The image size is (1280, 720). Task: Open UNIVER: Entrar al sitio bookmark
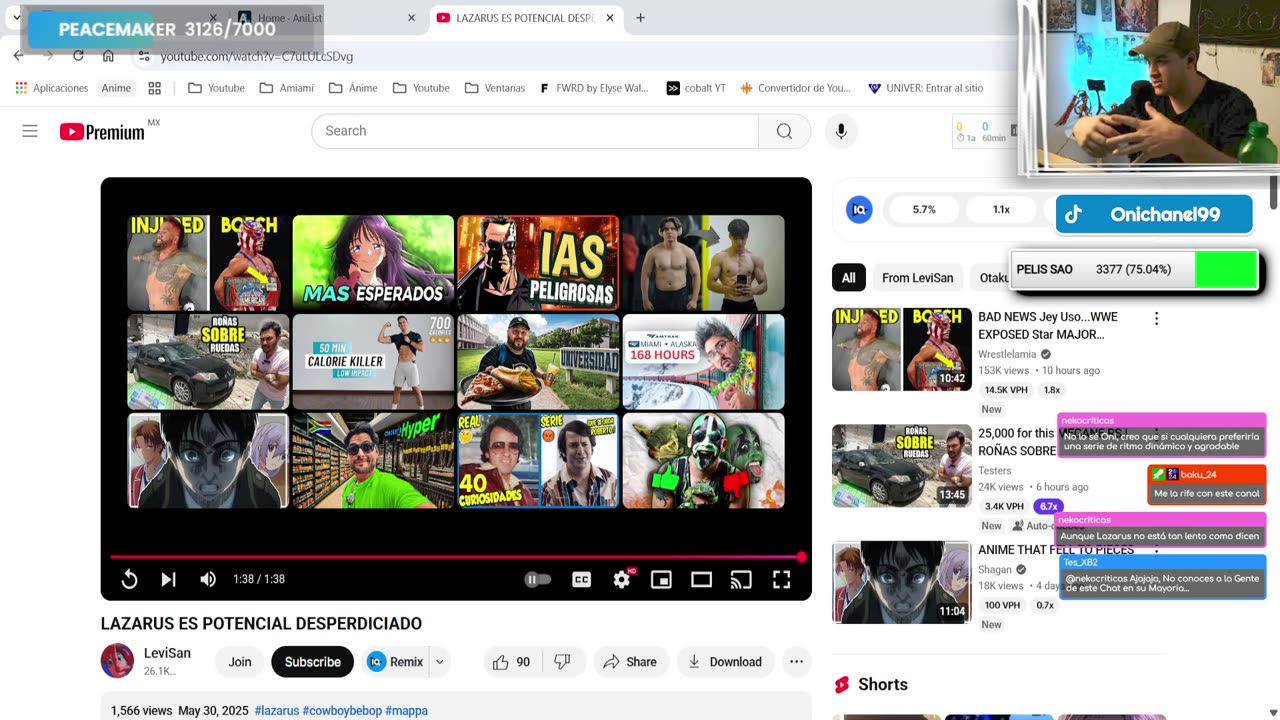click(925, 88)
